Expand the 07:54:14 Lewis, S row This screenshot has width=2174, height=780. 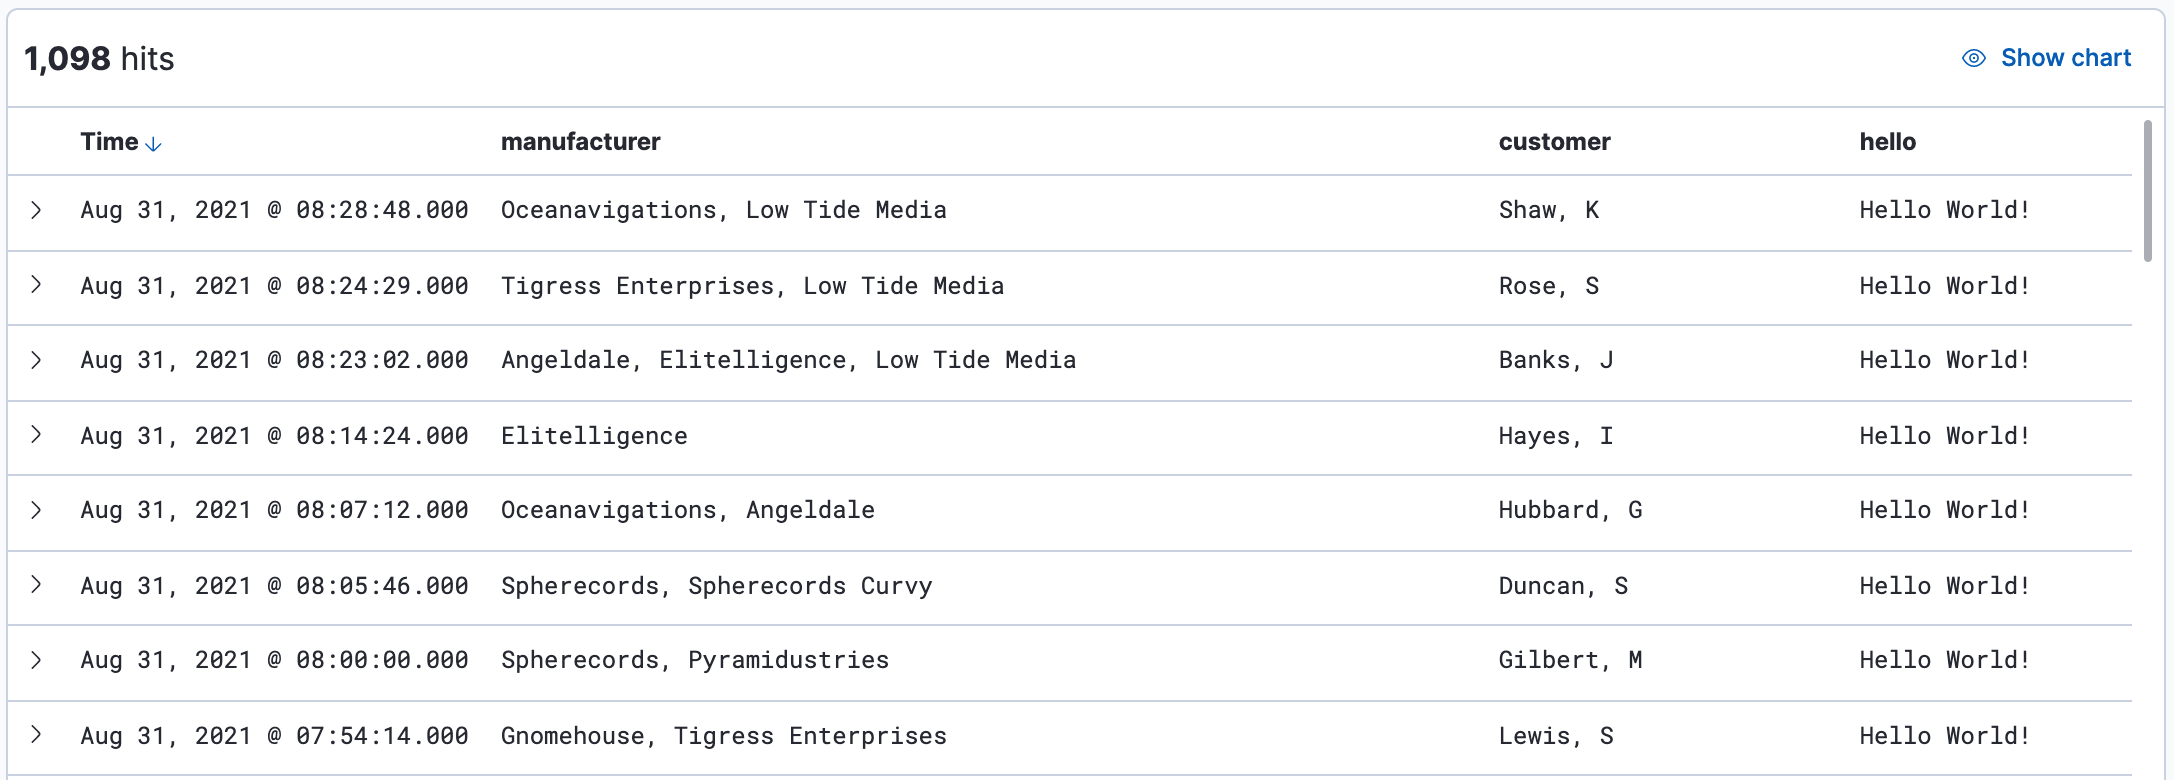tap(36, 735)
